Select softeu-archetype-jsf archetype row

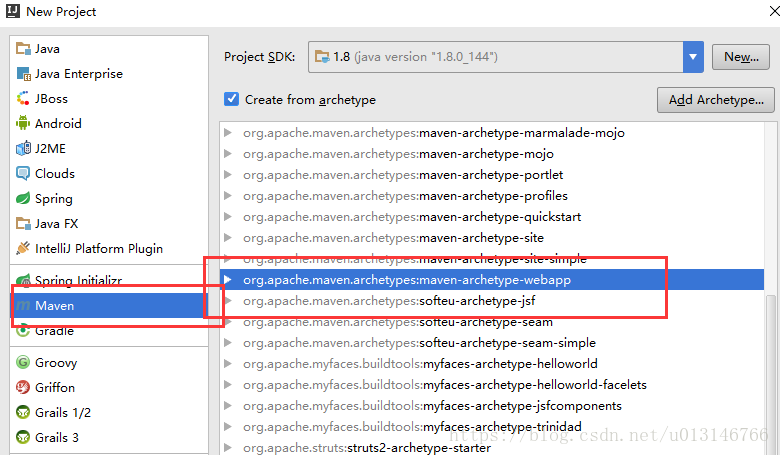pyautogui.click(x=491, y=300)
